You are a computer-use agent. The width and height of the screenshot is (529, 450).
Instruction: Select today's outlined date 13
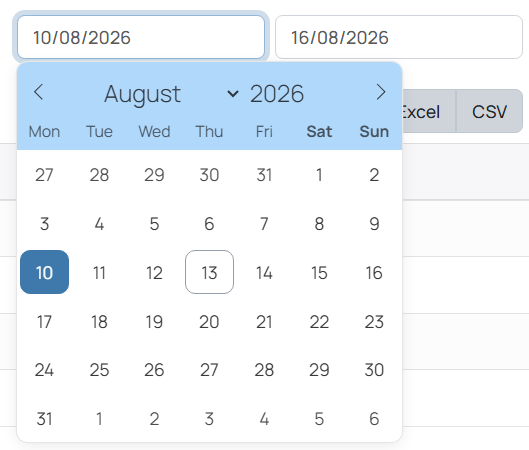(209, 272)
